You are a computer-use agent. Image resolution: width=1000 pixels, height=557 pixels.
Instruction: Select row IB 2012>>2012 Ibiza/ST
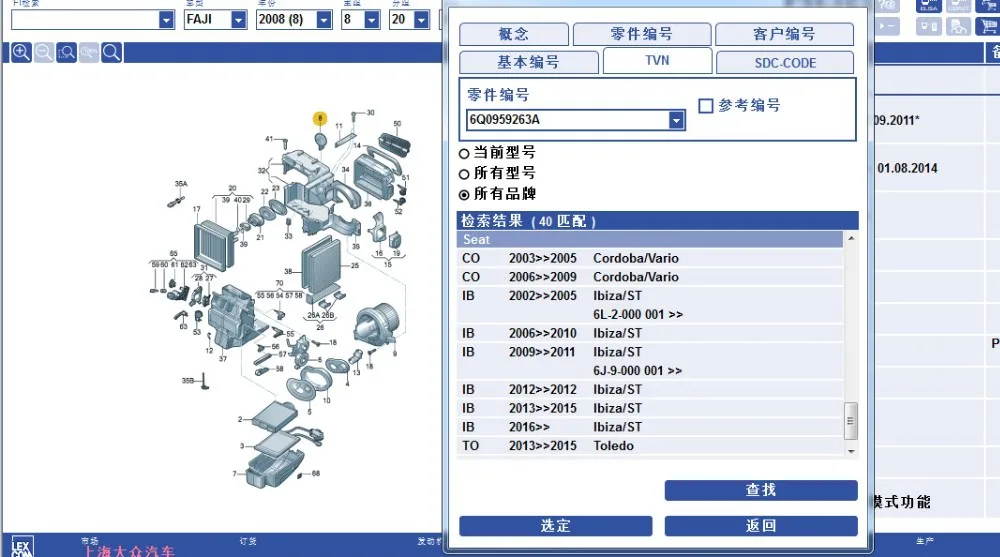pyautogui.click(x=650, y=389)
